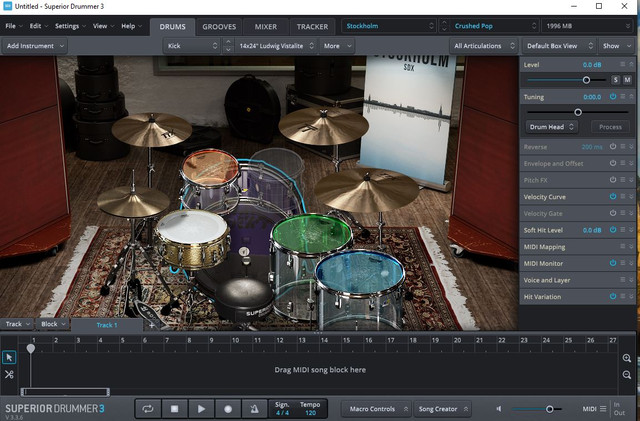Adjust the Level slider handle

point(586,80)
